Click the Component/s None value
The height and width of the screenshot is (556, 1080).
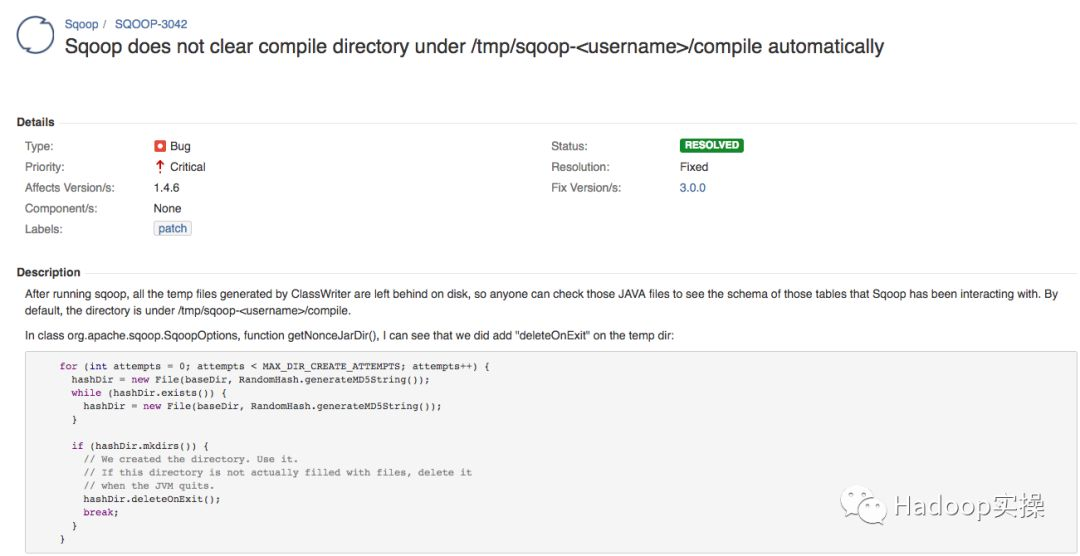pos(167,208)
